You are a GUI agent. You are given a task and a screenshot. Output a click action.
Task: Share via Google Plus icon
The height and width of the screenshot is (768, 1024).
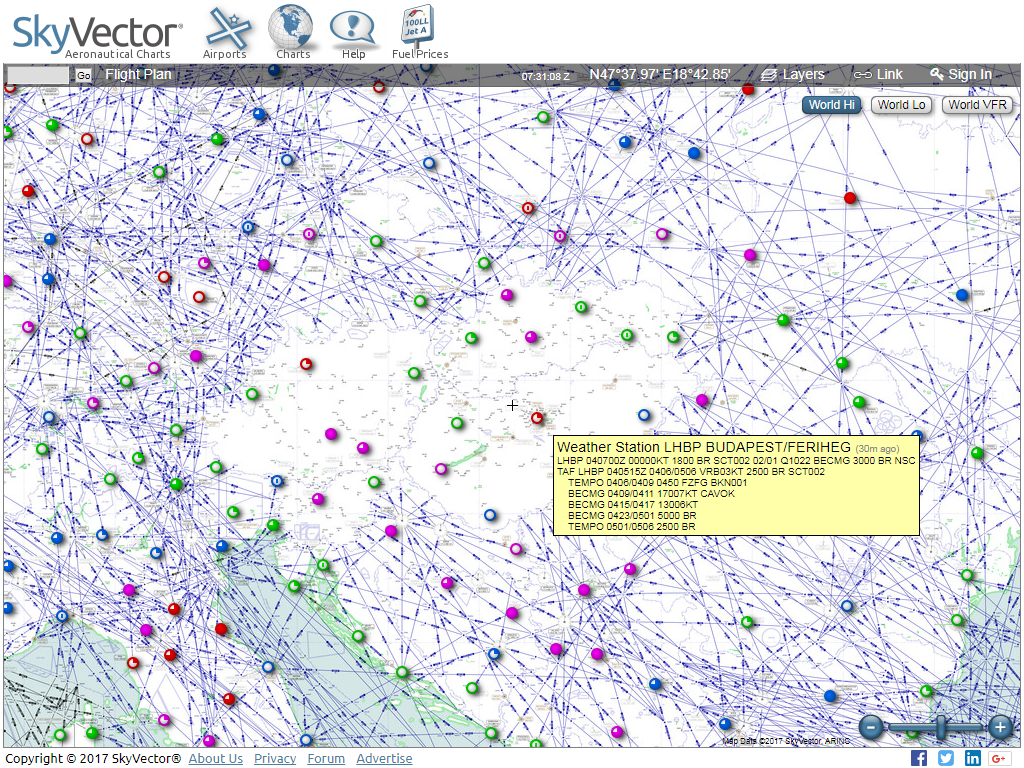click(999, 758)
